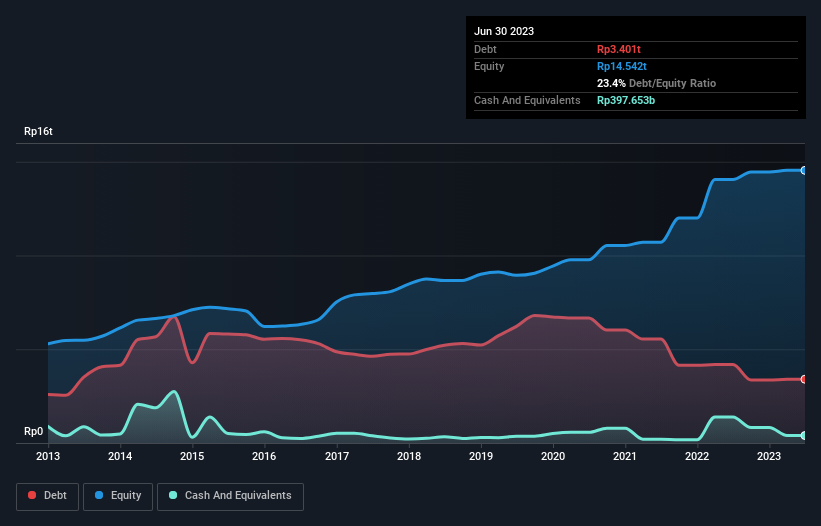Click the 2021 x-axis label
The width and height of the screenshot is (821, 526).
(x=625, y=456)
